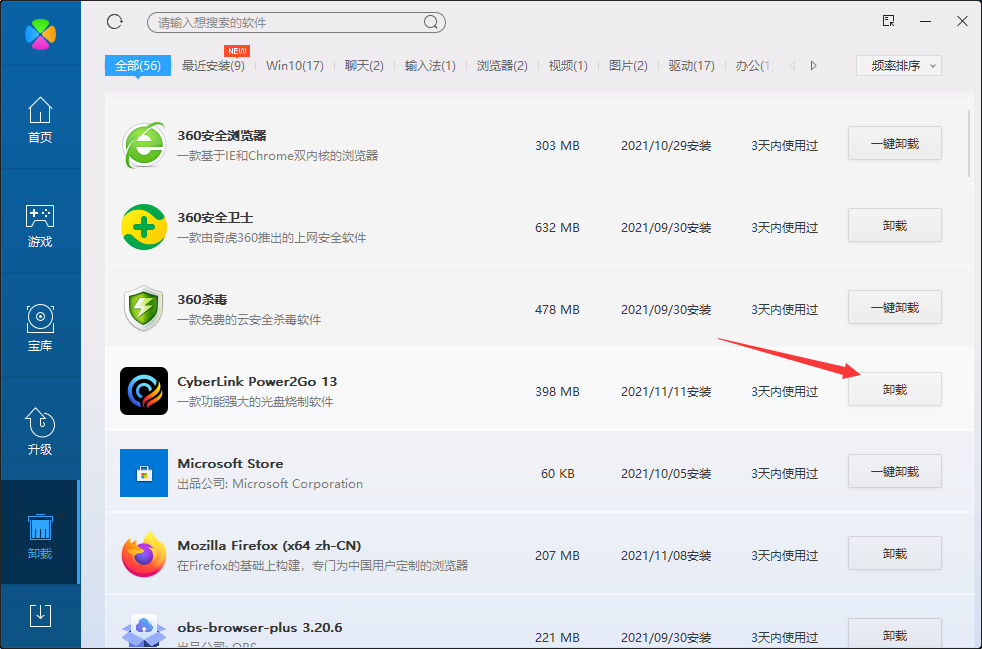Click 一键卸载 for 360安全浏览器

[x=895, y=143]
